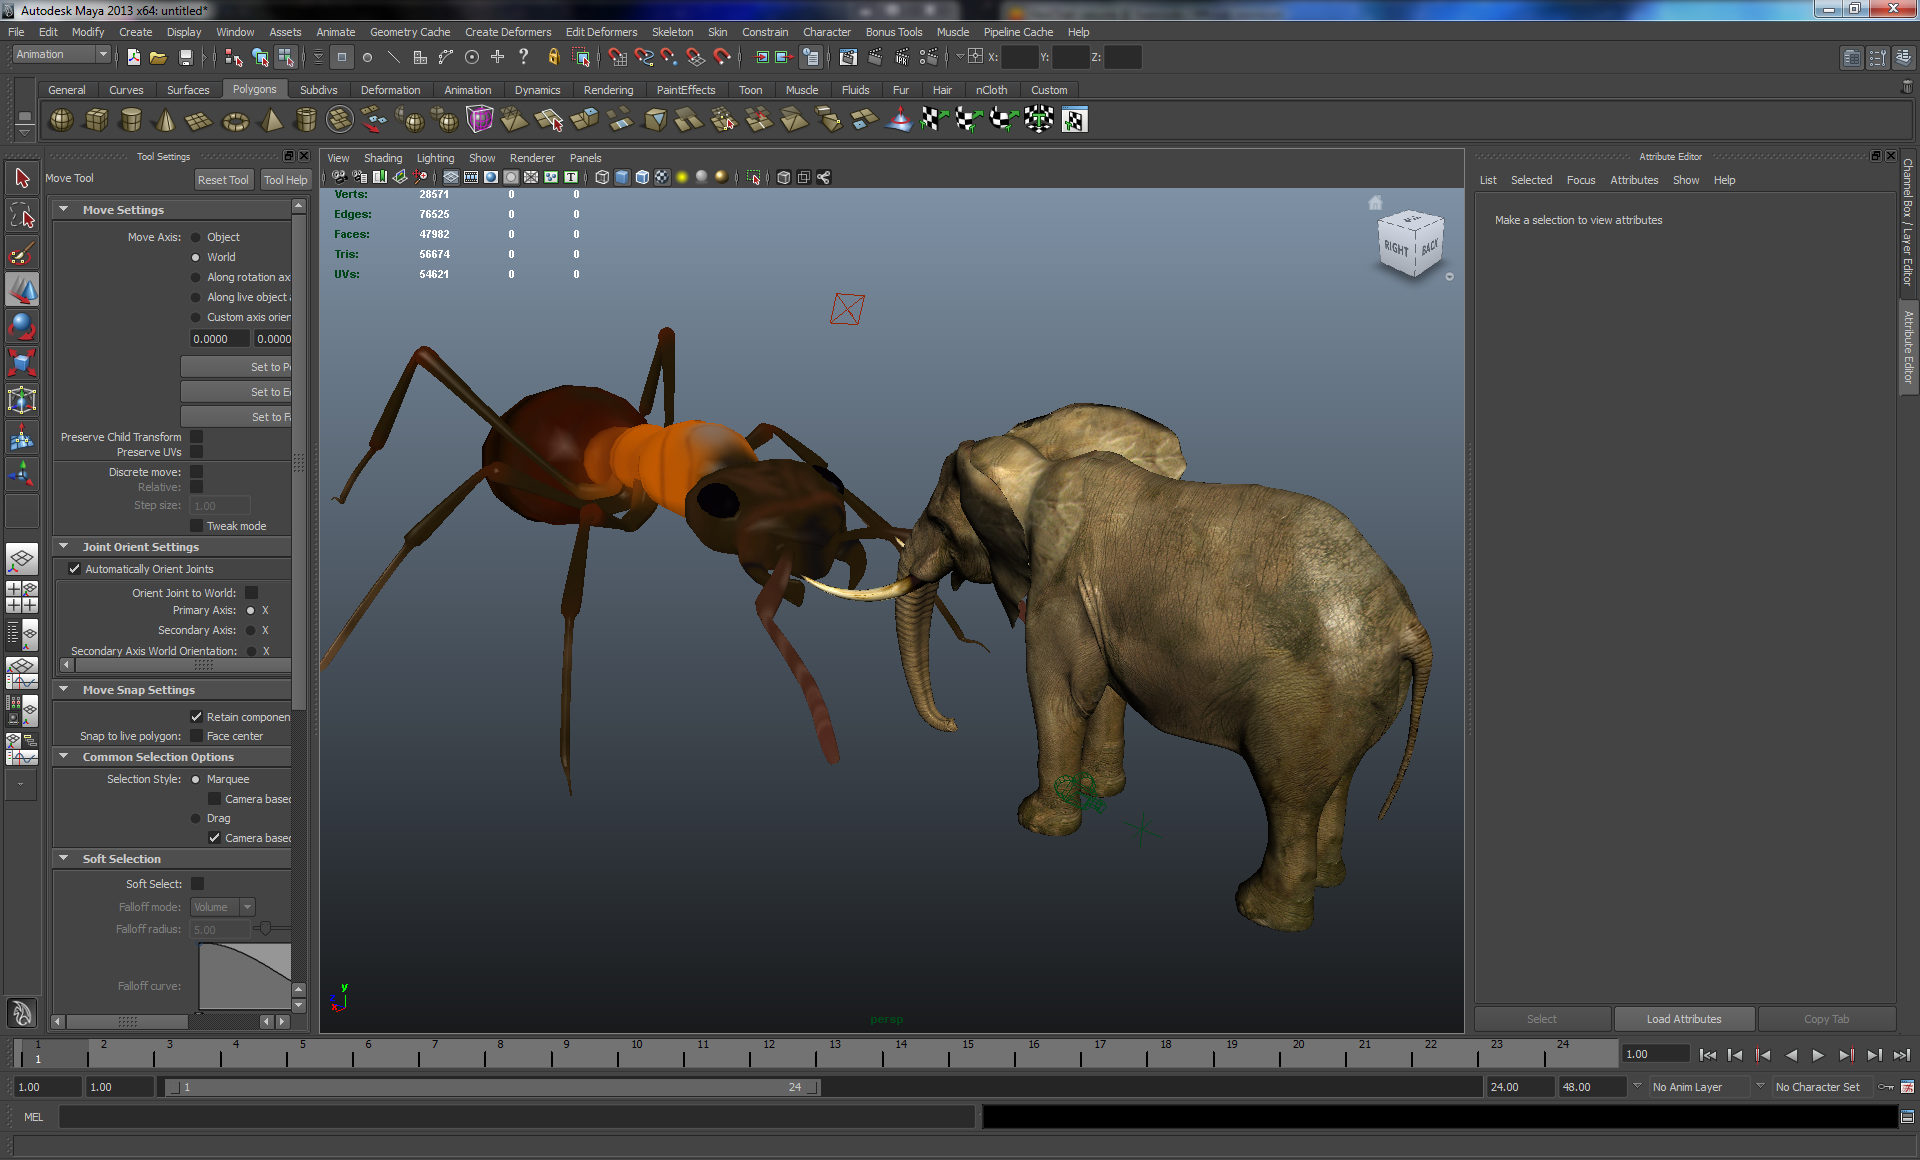Choose the Lasso Select tool
Viewport: 1920px width, 1160px height.
click(x=22, y=216)
